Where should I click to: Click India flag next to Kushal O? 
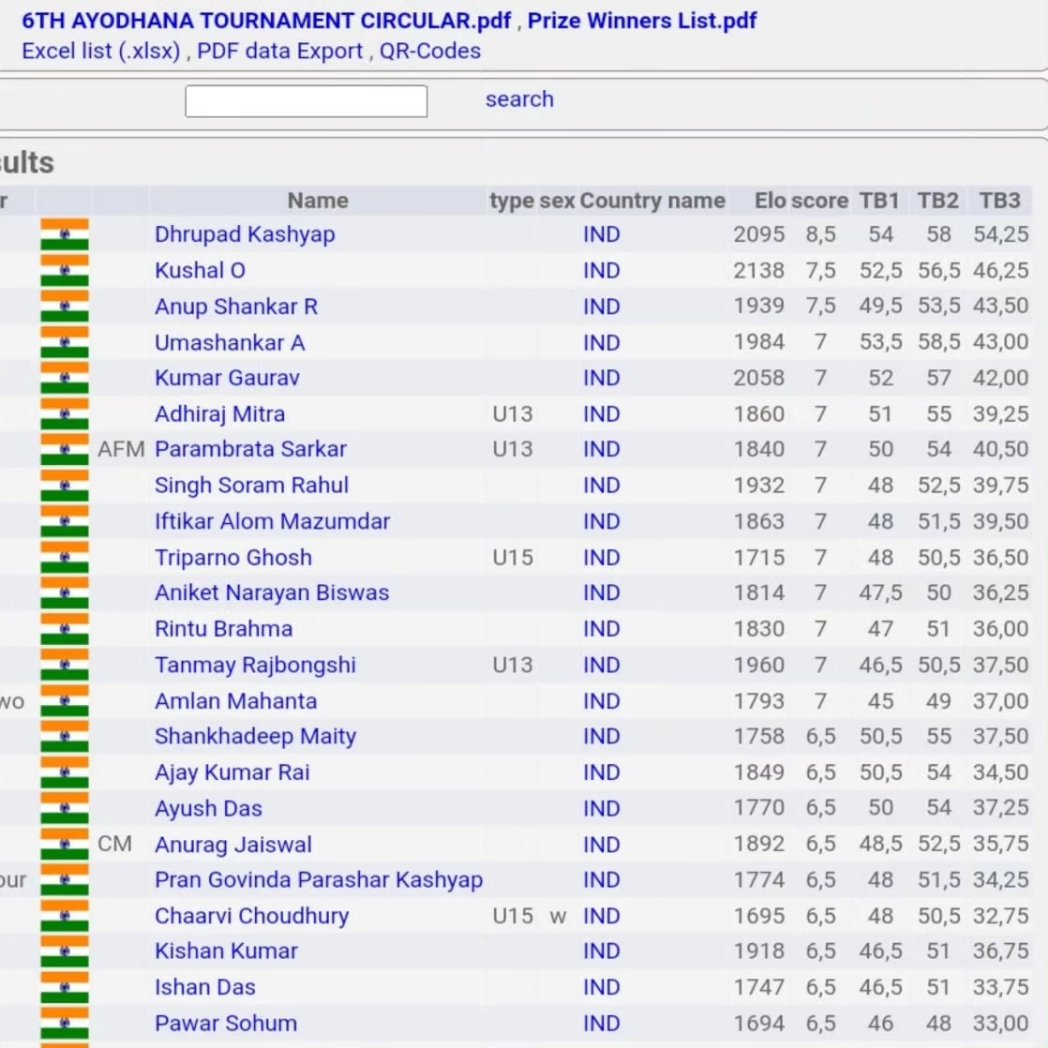point(64,271)
